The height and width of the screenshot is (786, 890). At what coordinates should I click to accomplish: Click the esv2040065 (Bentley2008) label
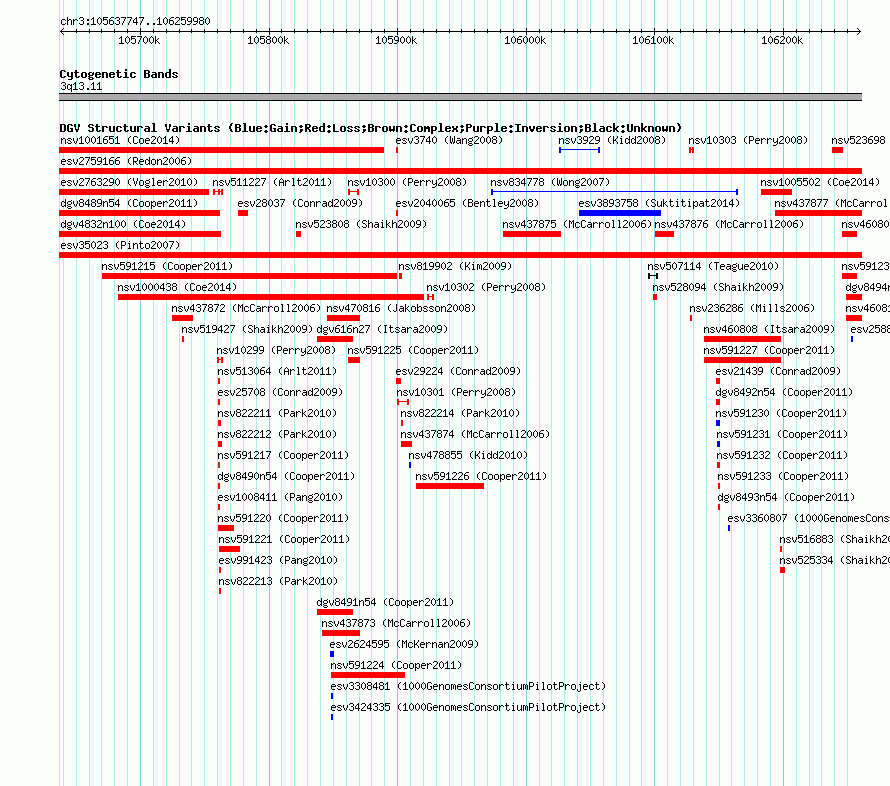click(x=467, y=203)
